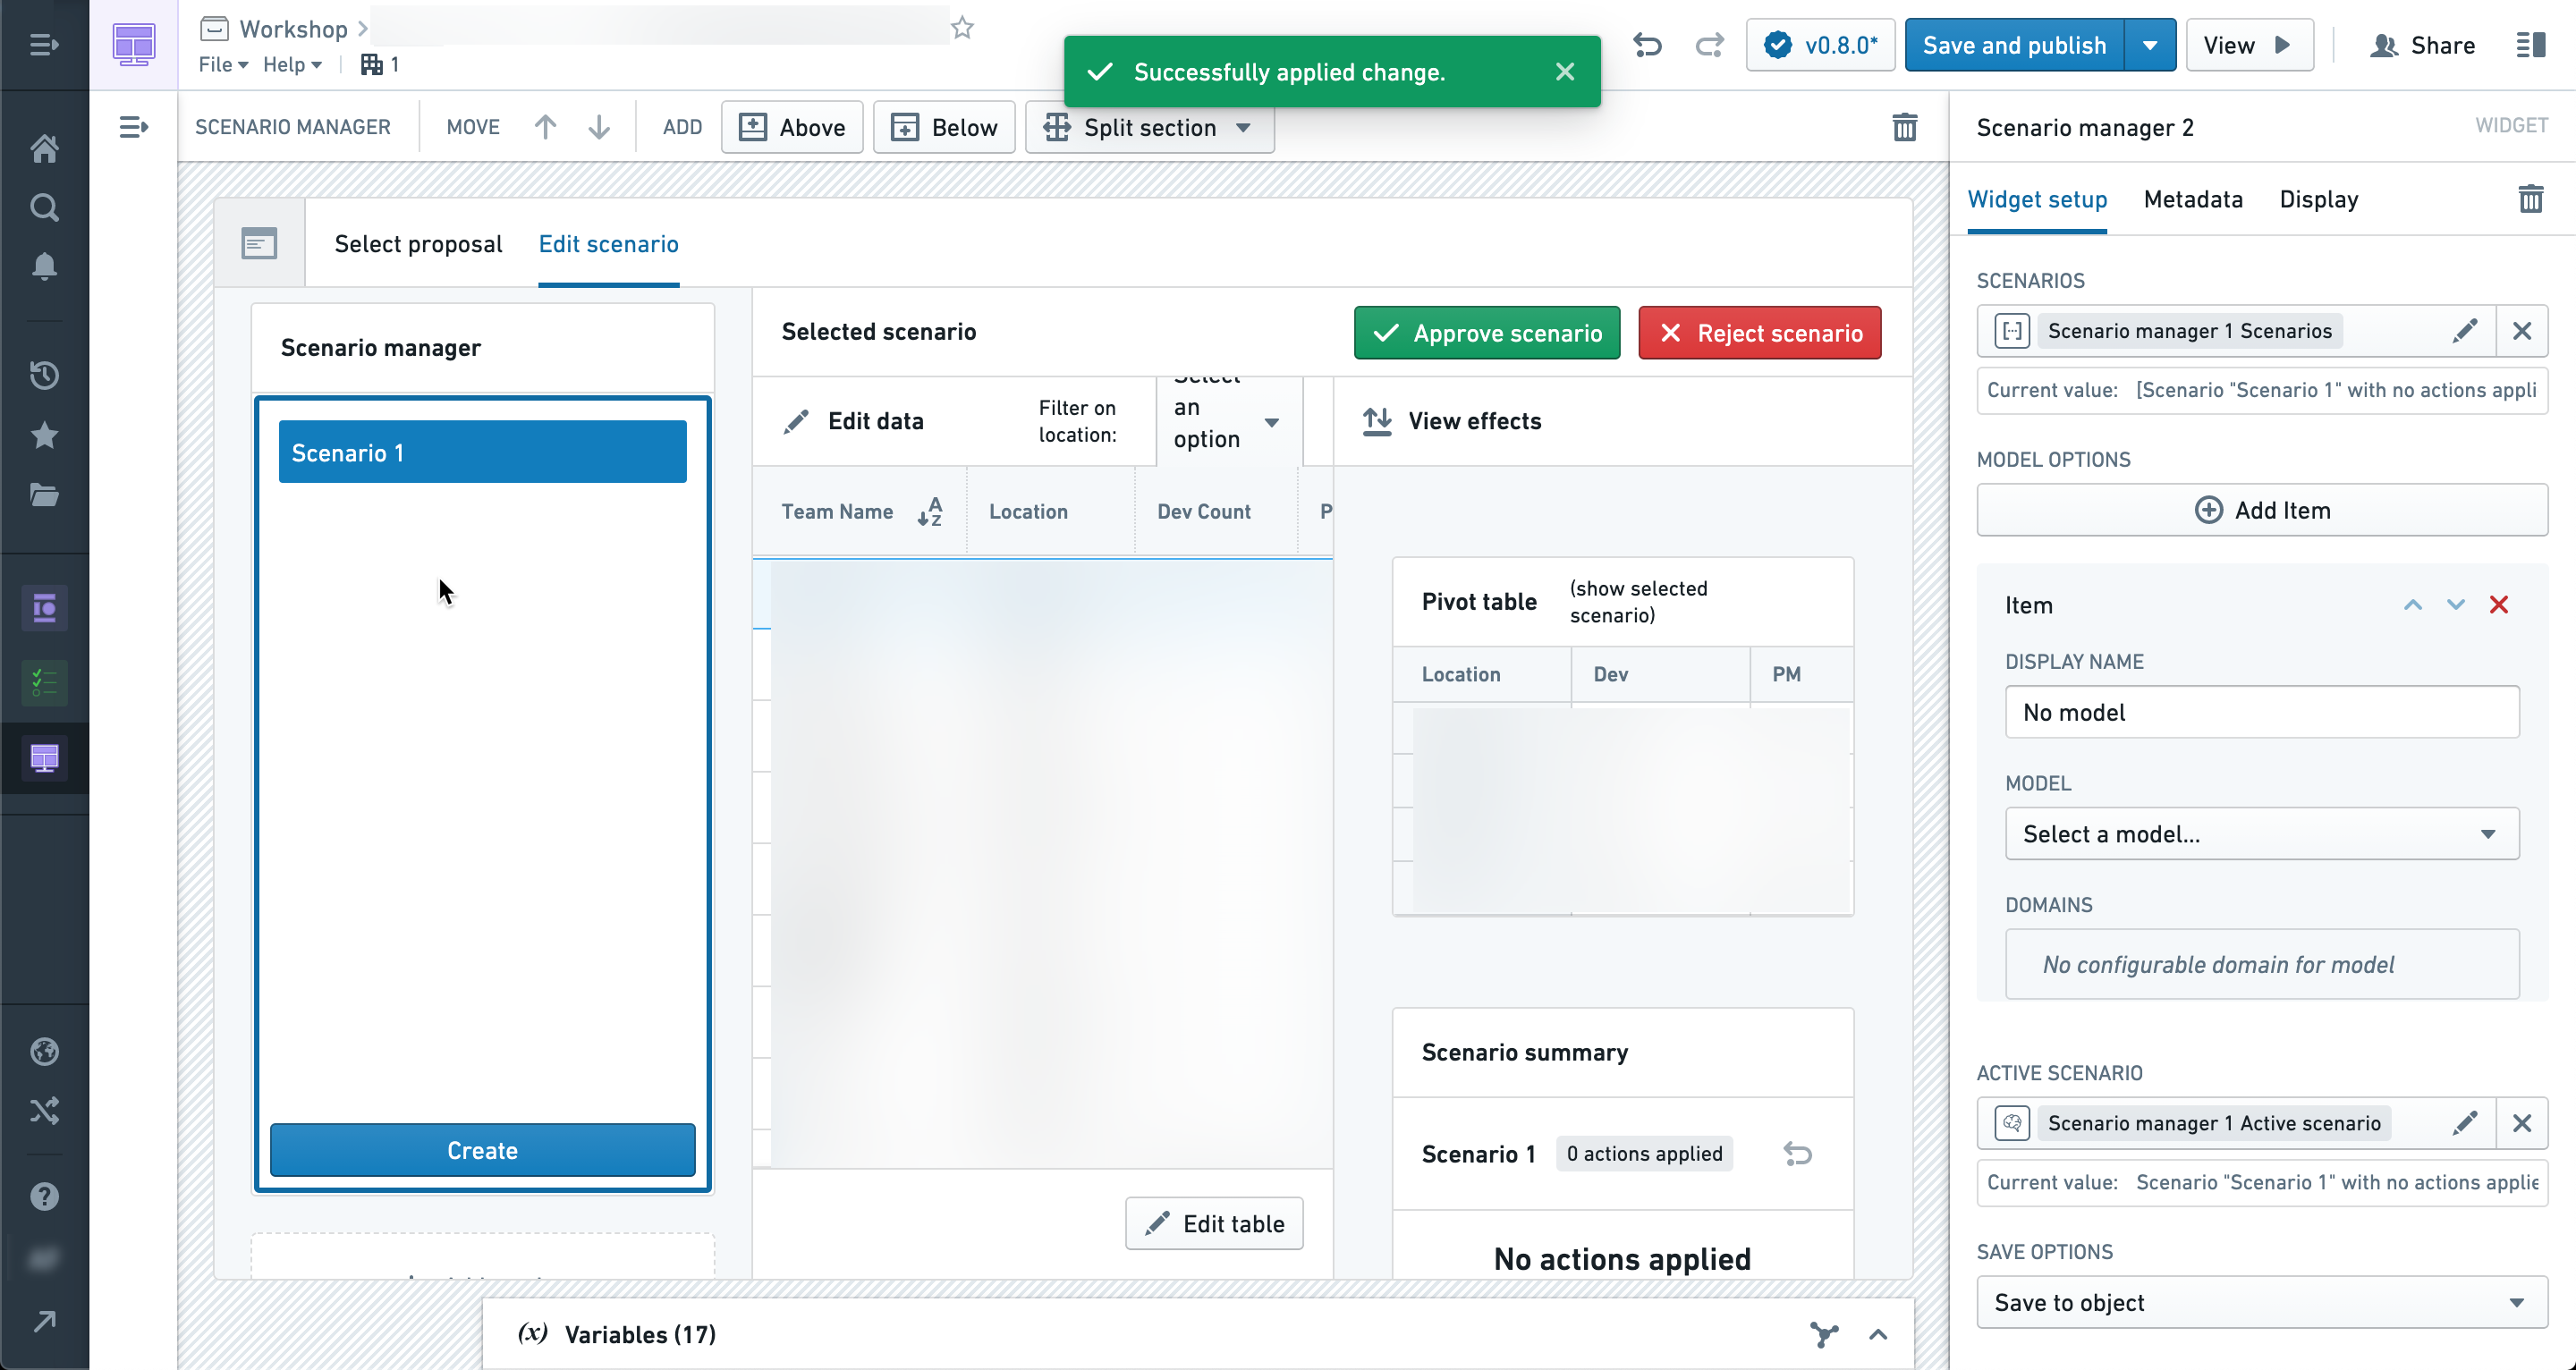Viewport: 2576px width, 1370px height.
Task: Click the undo arrow icon in toolbar
Action: (1646, 45)
